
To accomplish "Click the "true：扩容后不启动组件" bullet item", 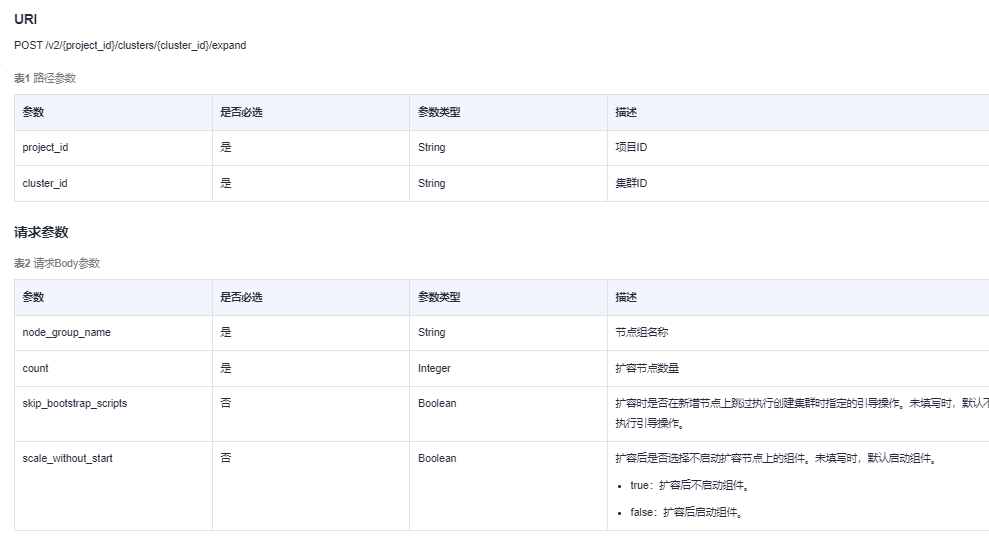I will (690, 485).
